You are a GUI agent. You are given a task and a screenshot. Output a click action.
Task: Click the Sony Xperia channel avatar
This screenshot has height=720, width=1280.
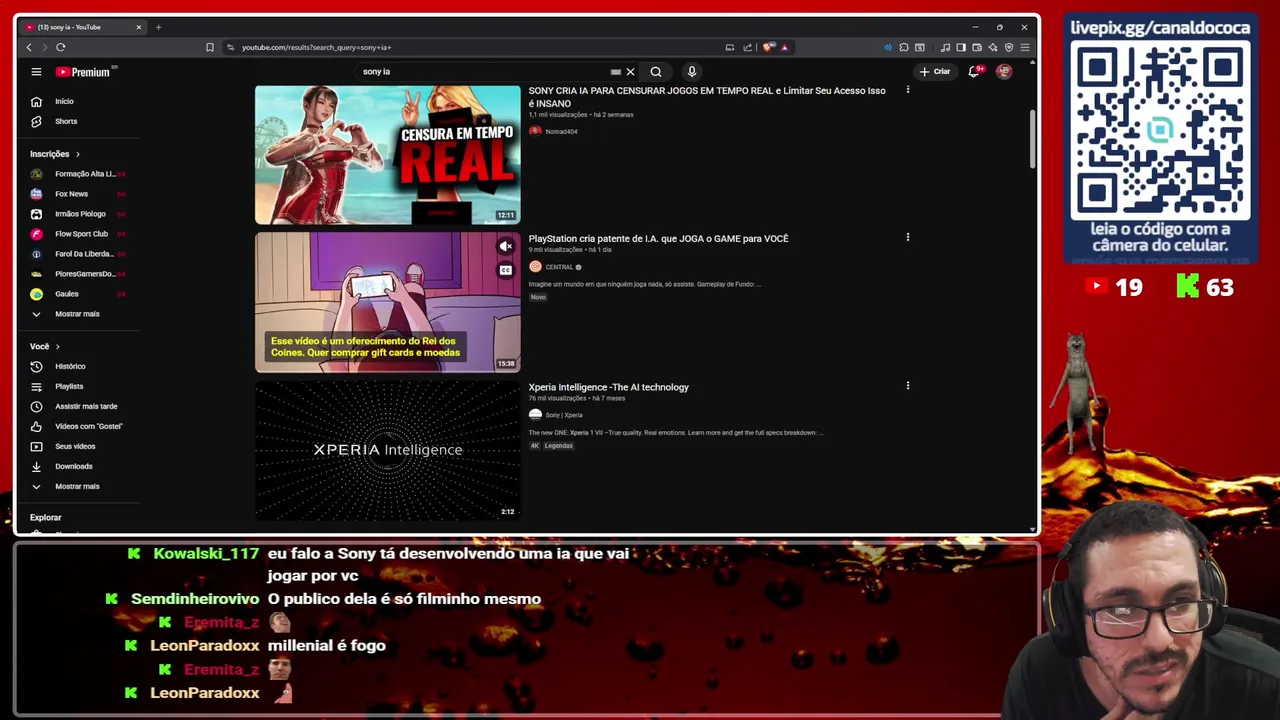[x=535, y=415]
